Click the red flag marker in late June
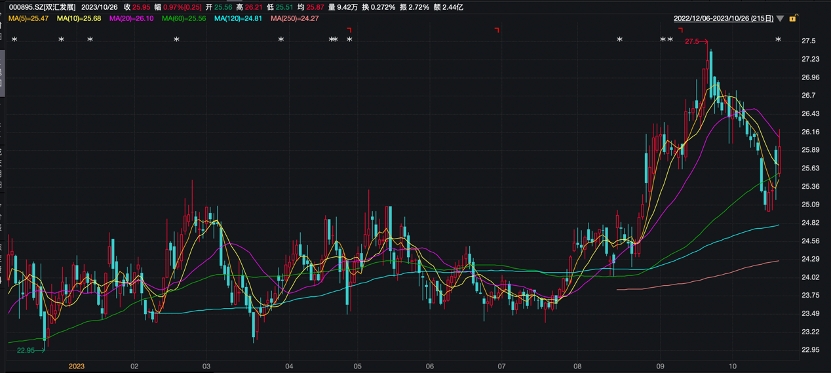Image resolution: width=832 pixels, height=374 pixels. pyautogui.click(x=497, y=30)
